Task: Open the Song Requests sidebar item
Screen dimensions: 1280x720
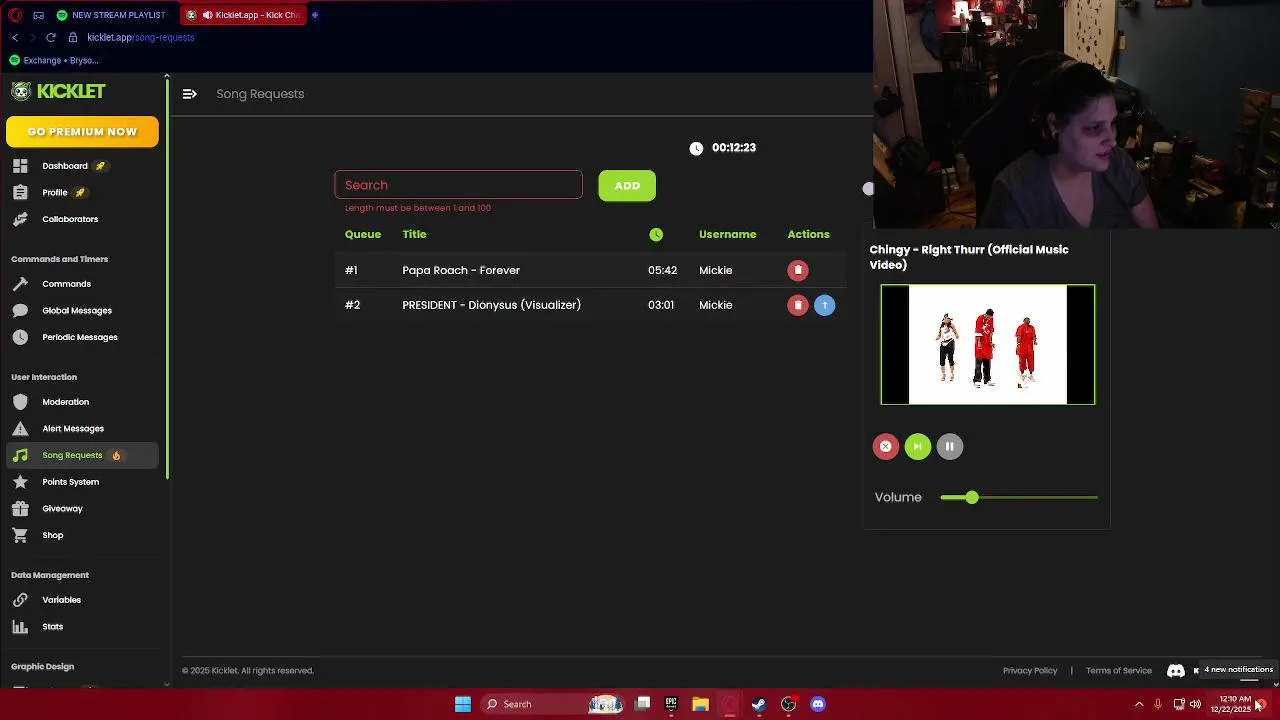Action: coord(82,455)
